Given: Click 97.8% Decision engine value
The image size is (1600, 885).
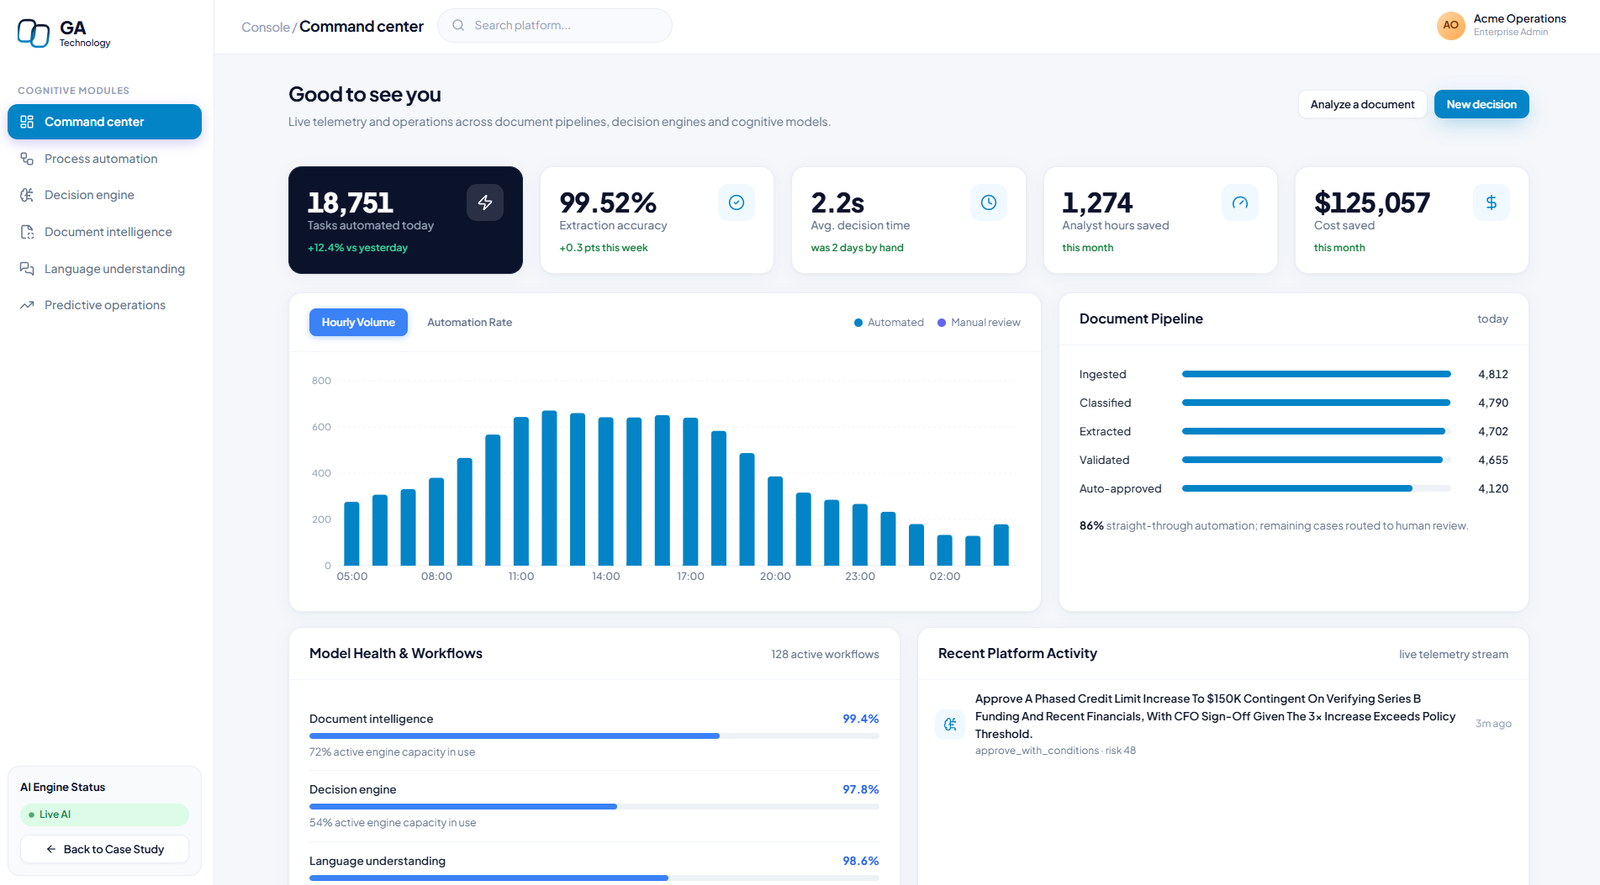Looking at the screenshot, I should point(860,790).
